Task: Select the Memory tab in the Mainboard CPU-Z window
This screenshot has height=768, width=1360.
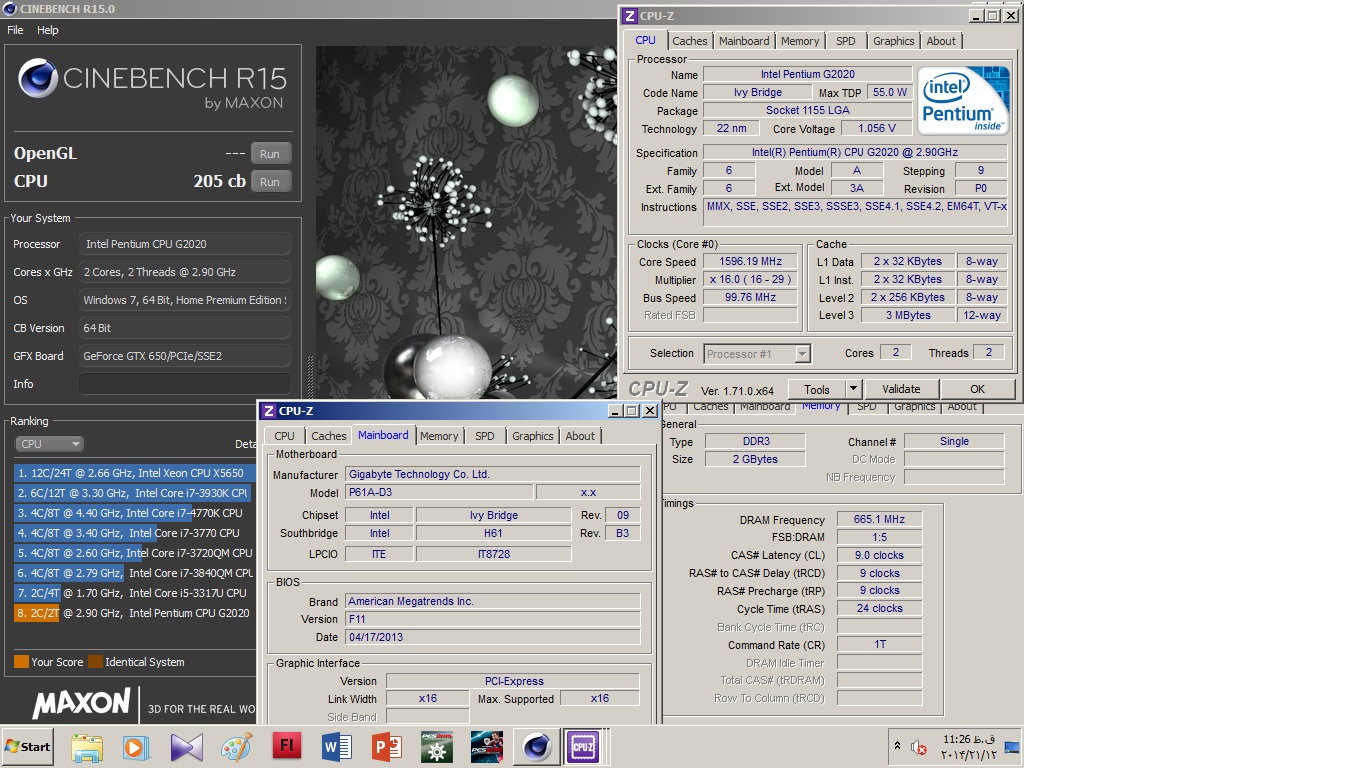Action: tap(439, 436)
